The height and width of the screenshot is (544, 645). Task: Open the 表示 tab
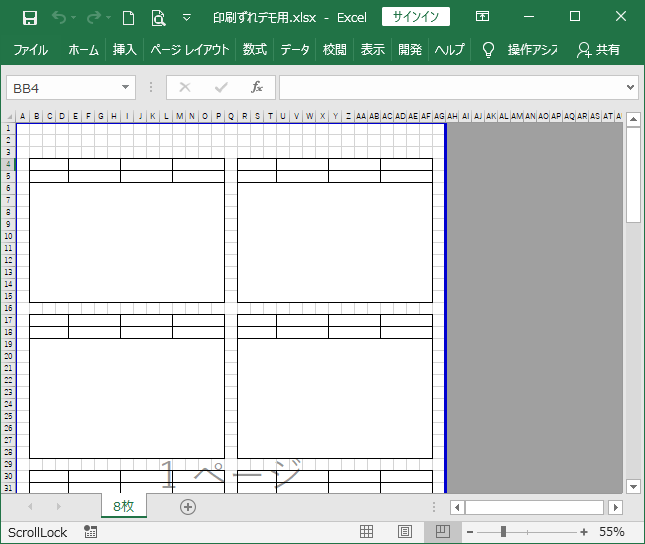point(373,50)
